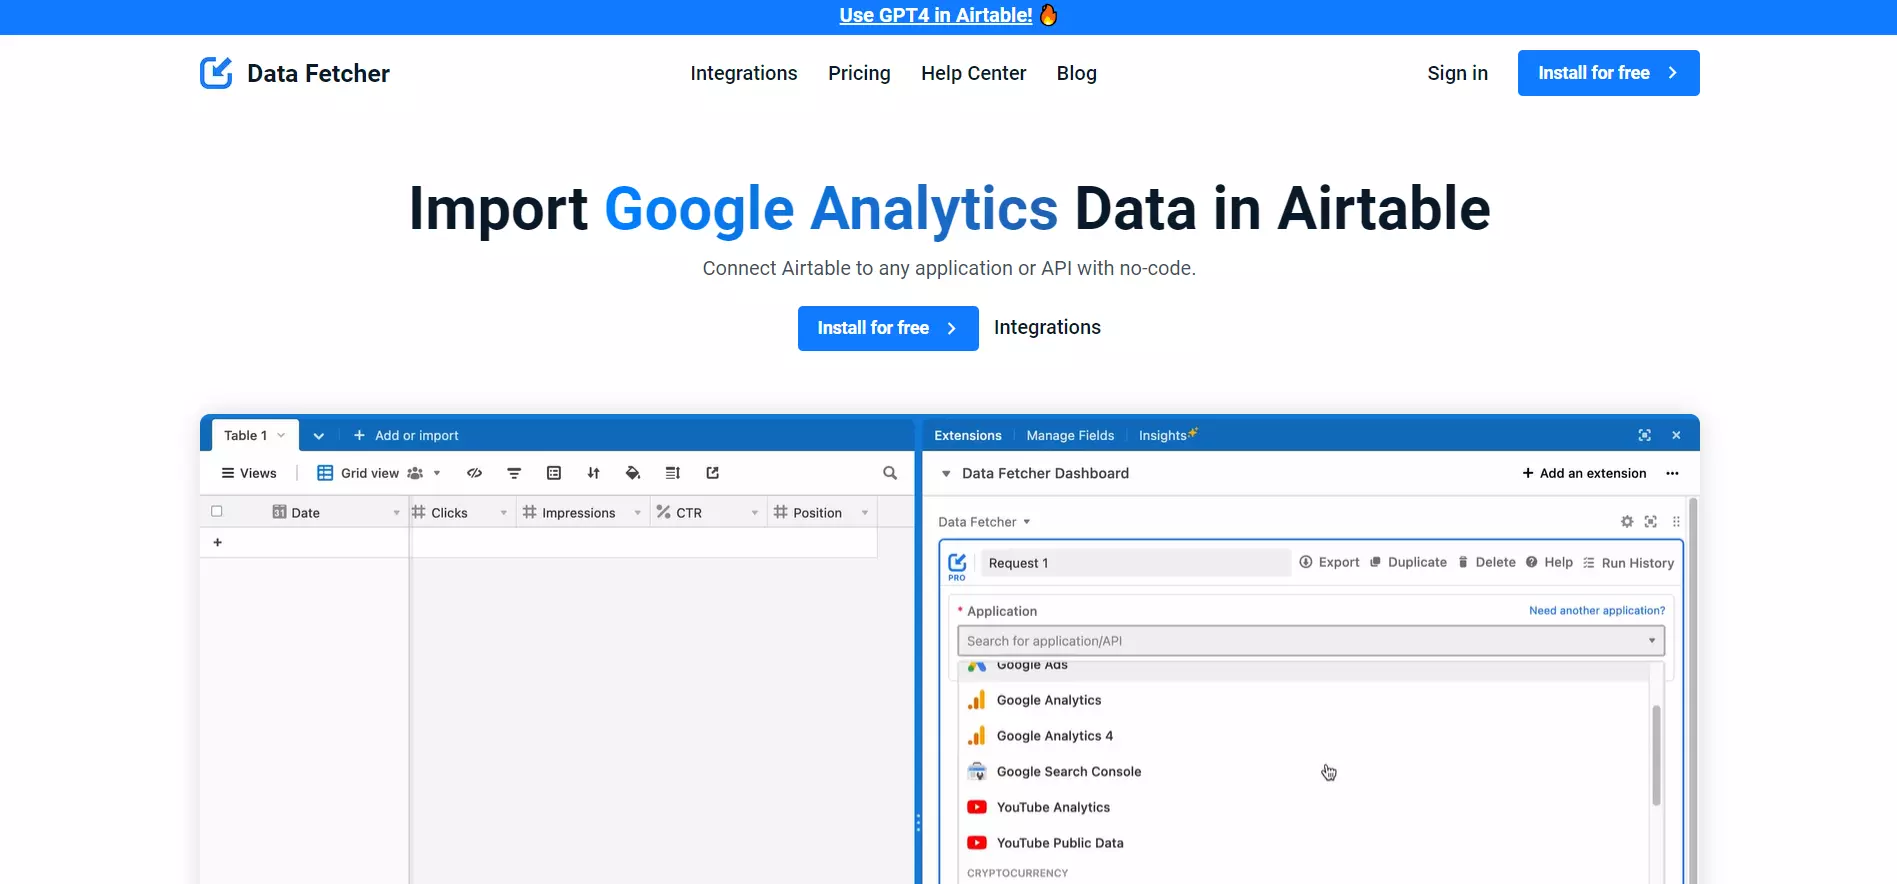Viewport: 1897px width, 884px height.
Task: Close the Extensions panel
Action: point(1676,435)
